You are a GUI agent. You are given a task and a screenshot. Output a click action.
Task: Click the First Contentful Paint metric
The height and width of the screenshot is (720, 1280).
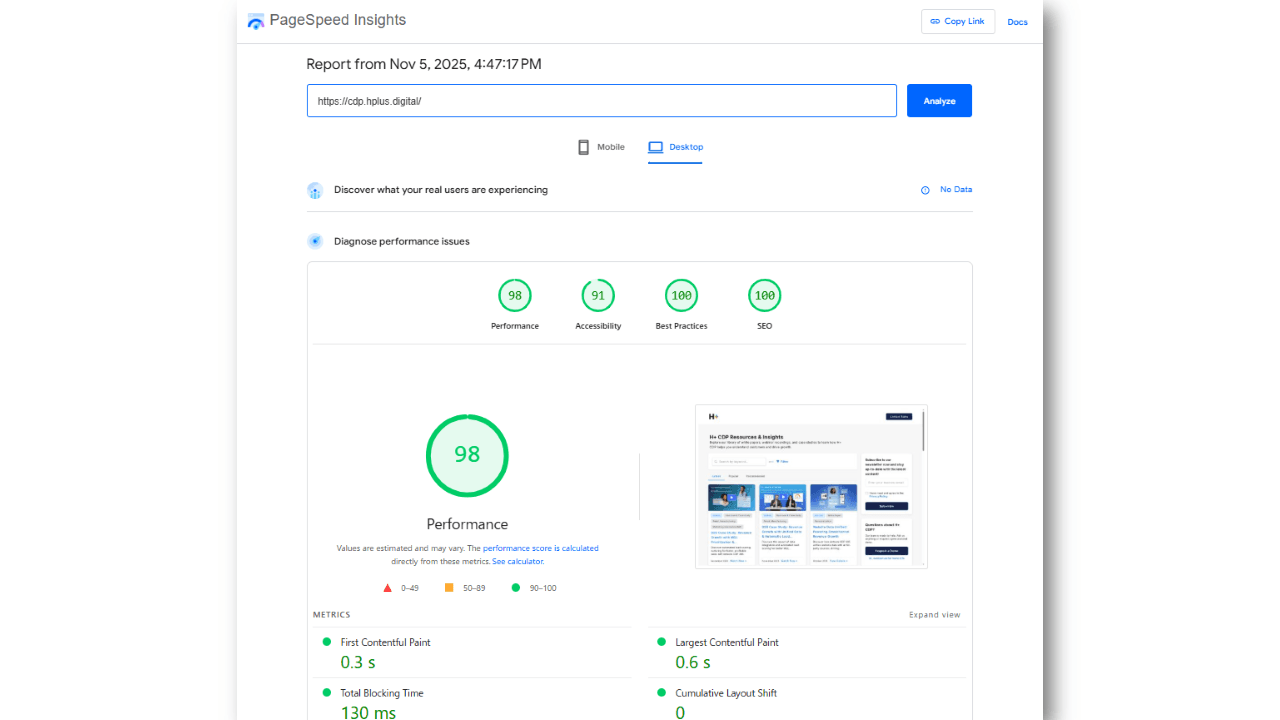(385, 642)
